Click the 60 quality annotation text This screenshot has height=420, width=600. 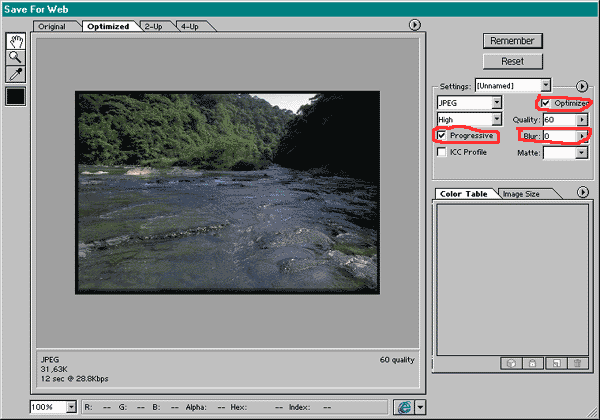[x=397, y=360]
